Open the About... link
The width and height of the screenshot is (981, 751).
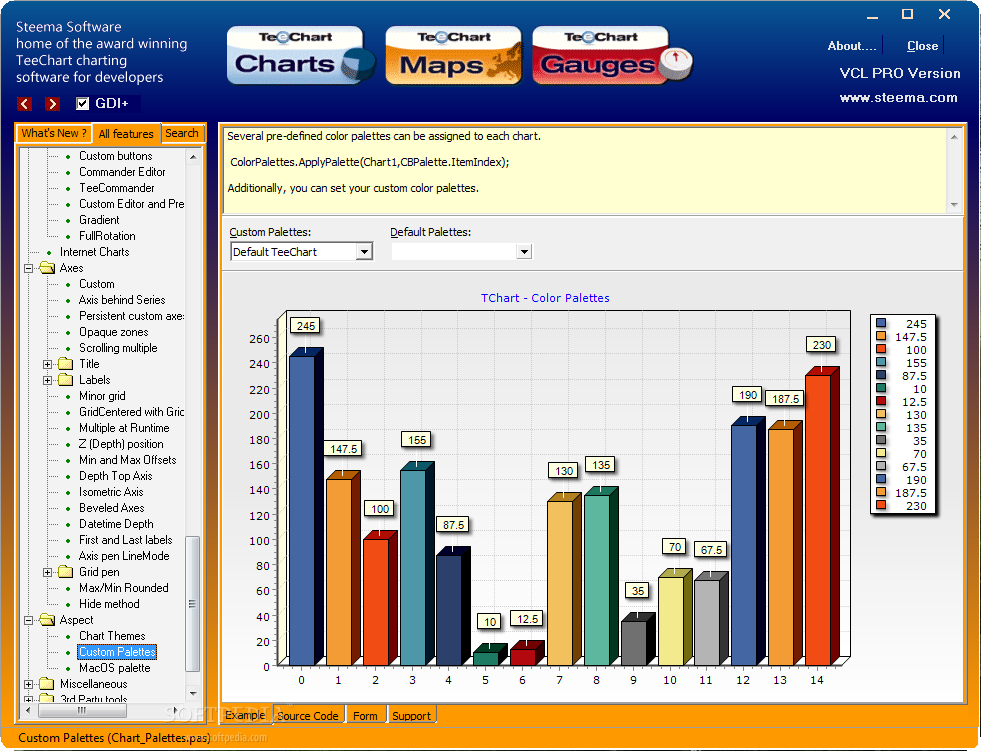click(851, 46)
